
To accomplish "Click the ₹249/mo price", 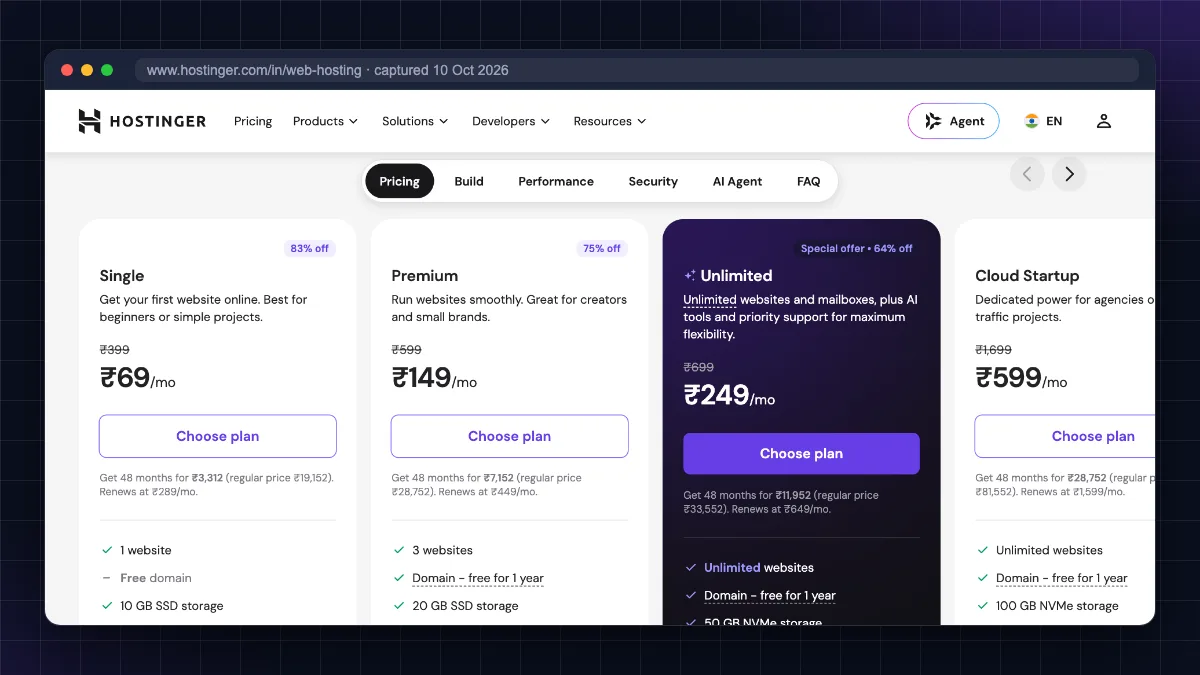I will coord(729,395).
